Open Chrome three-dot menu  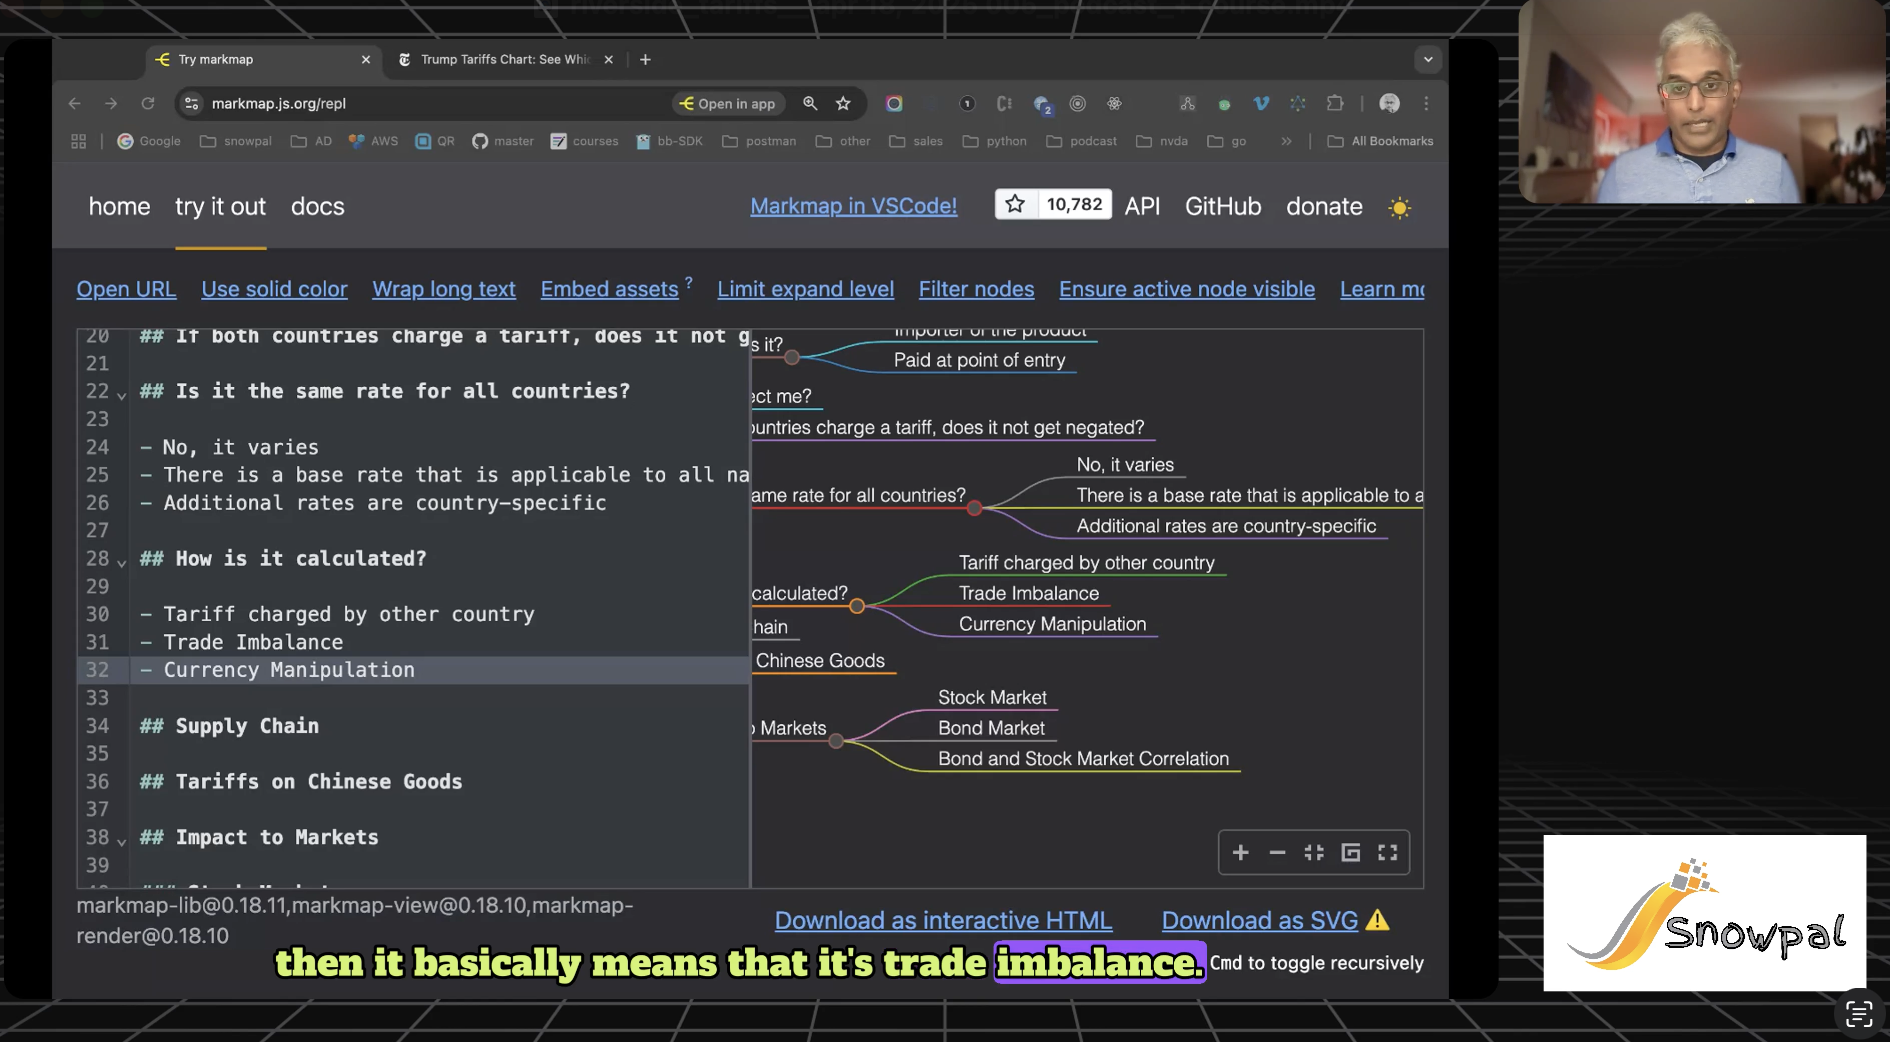1426,103
